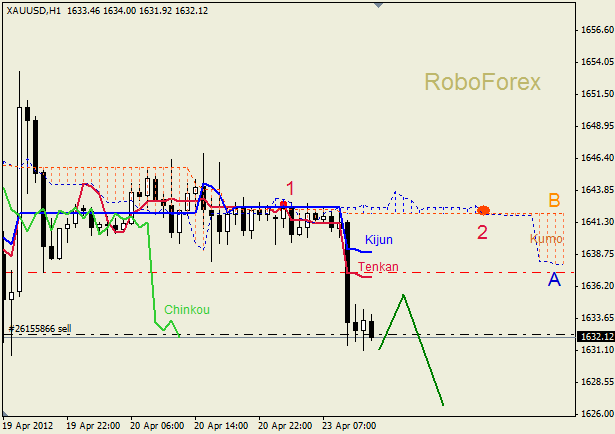Viewport: 615px width, 434px height.
Task: Select the blue 'Kijun' label
Action: [378, 240]
